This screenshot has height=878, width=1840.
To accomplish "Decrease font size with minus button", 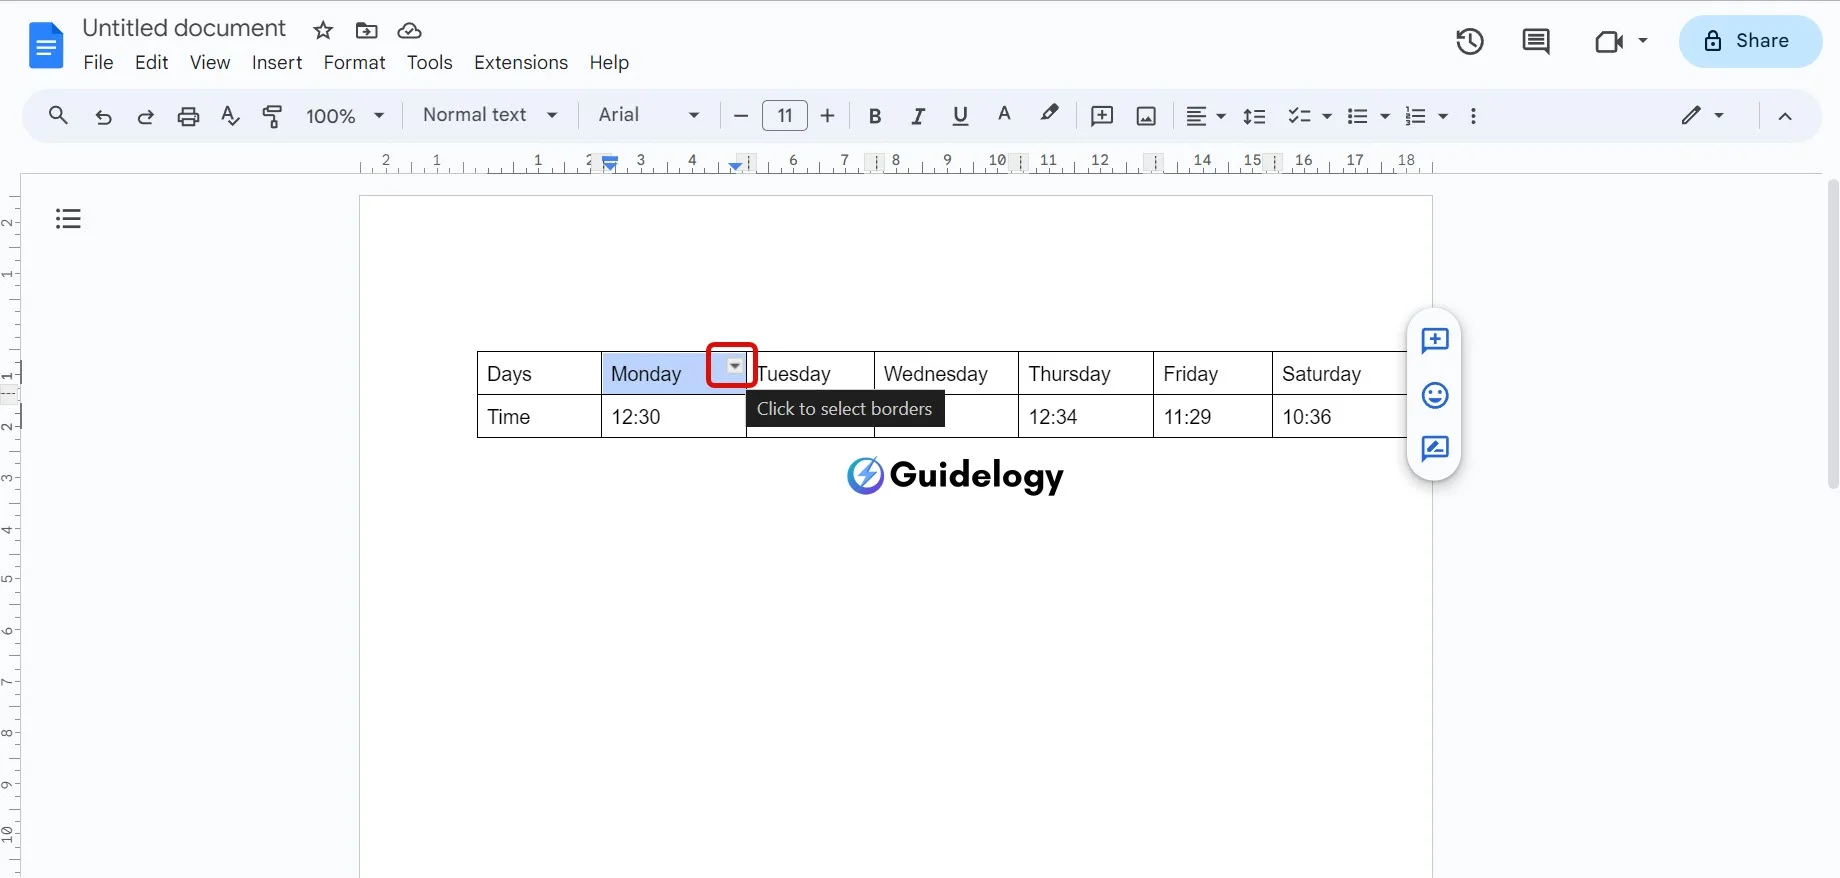I will tap(741, 116).
